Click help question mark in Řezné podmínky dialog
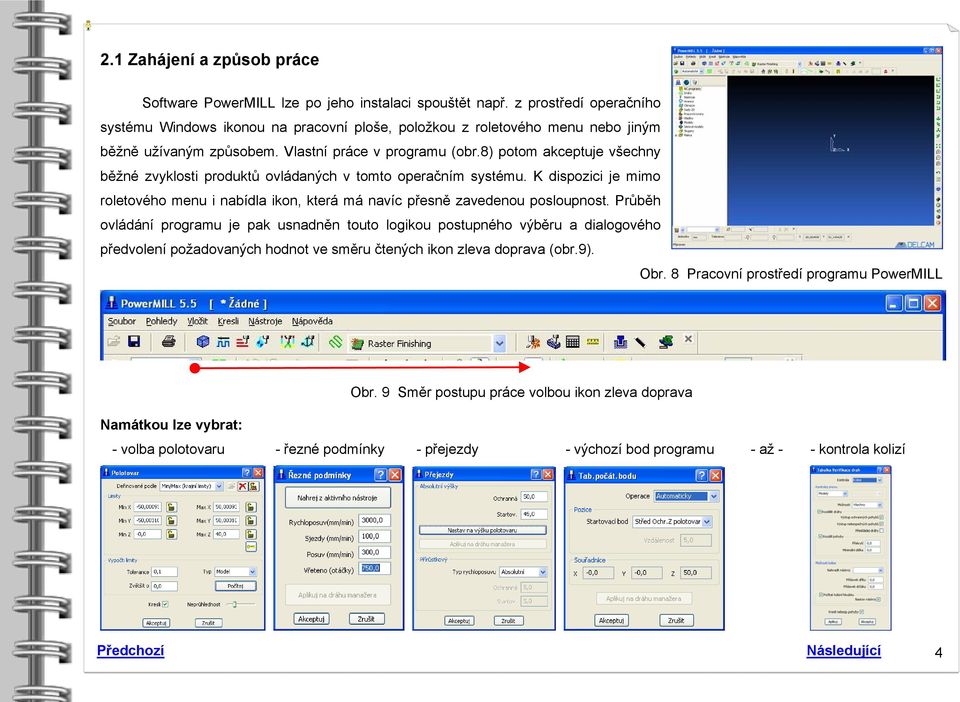The height and width of the screenshot is (702, 960). coord(381,474)
